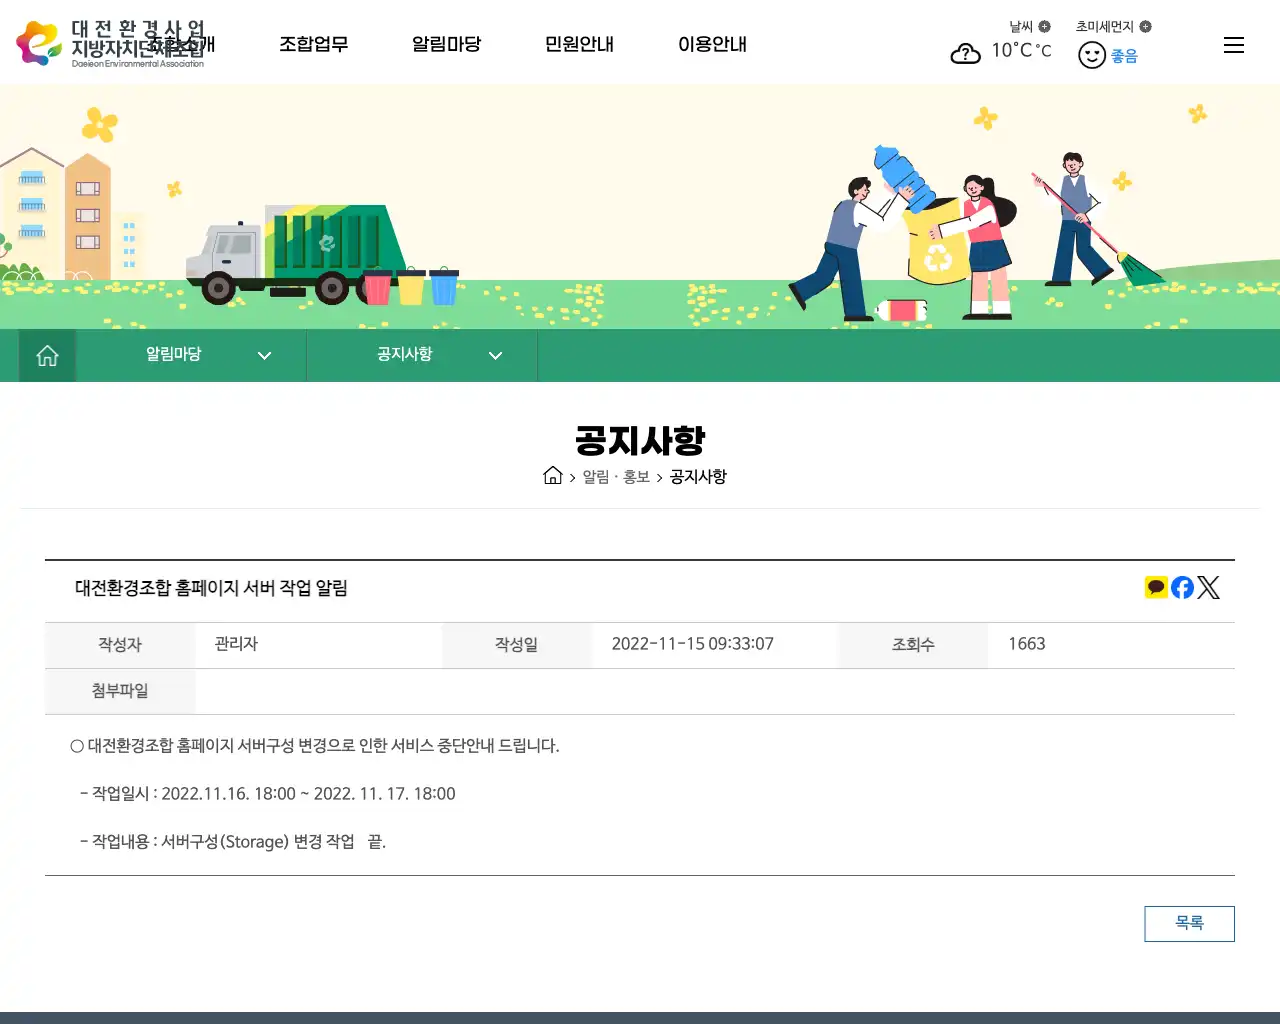Screen dimensions: 1280x1024
Task: Open the 알림·홍보 breadcrumb link
Action: 612,477
